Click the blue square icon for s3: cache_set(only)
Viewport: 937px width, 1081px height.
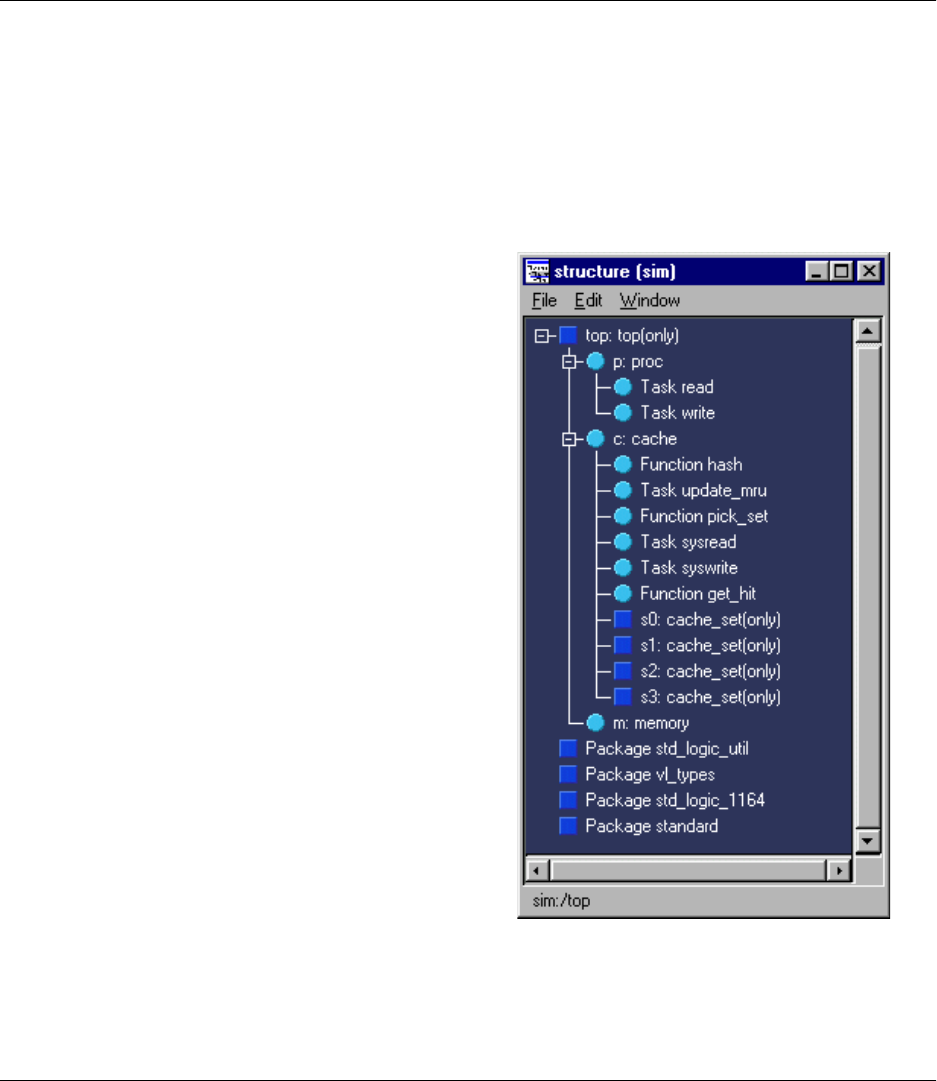coord(623,697)
